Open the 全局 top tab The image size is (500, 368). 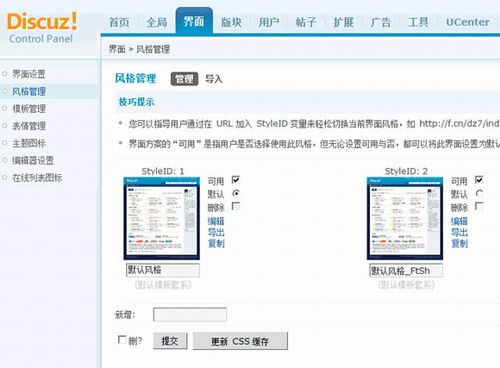pyautogui.click(x=156, y=22)
